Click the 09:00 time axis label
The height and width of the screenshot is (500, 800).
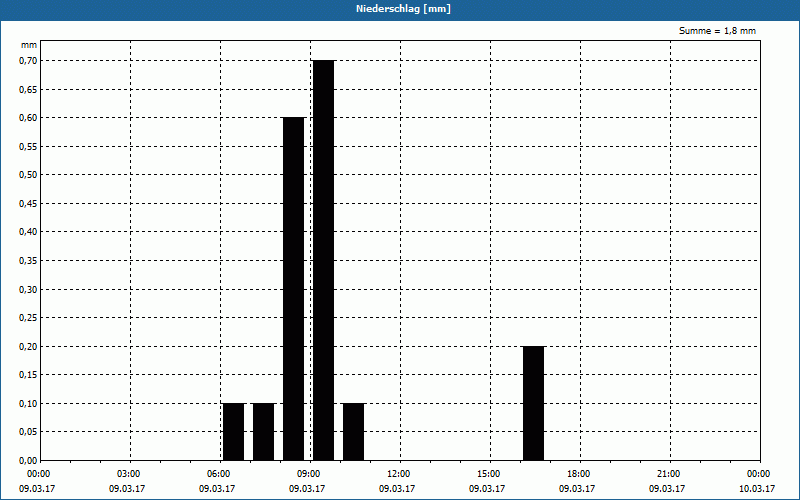click(309, 474)
